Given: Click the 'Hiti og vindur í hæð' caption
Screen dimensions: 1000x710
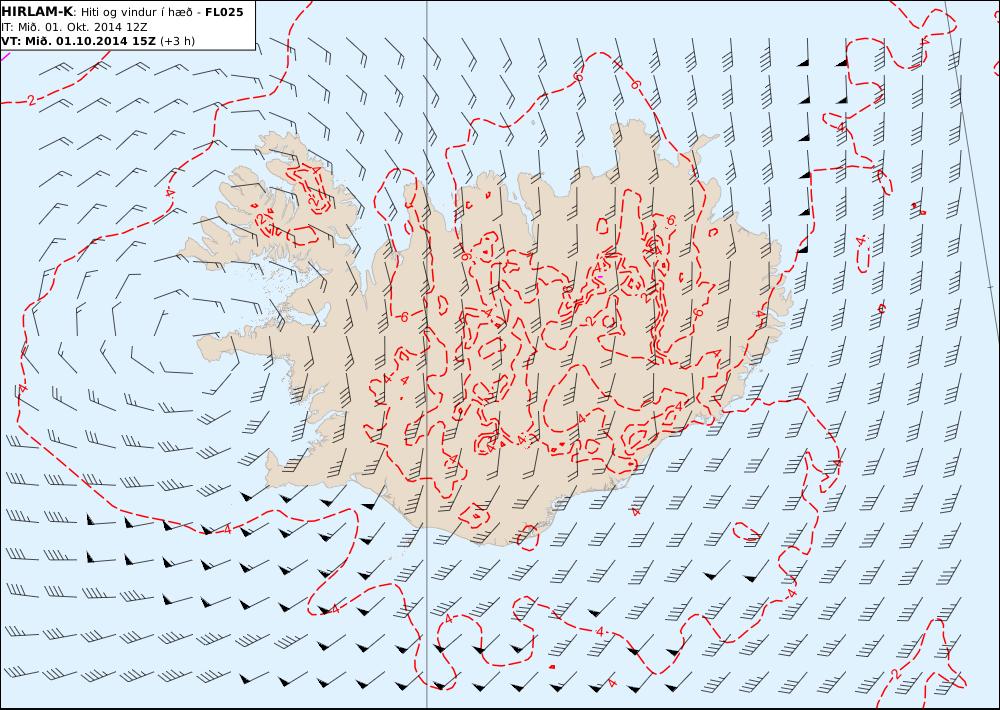Looking at the screenshot, I should click(x=136, y=13).
